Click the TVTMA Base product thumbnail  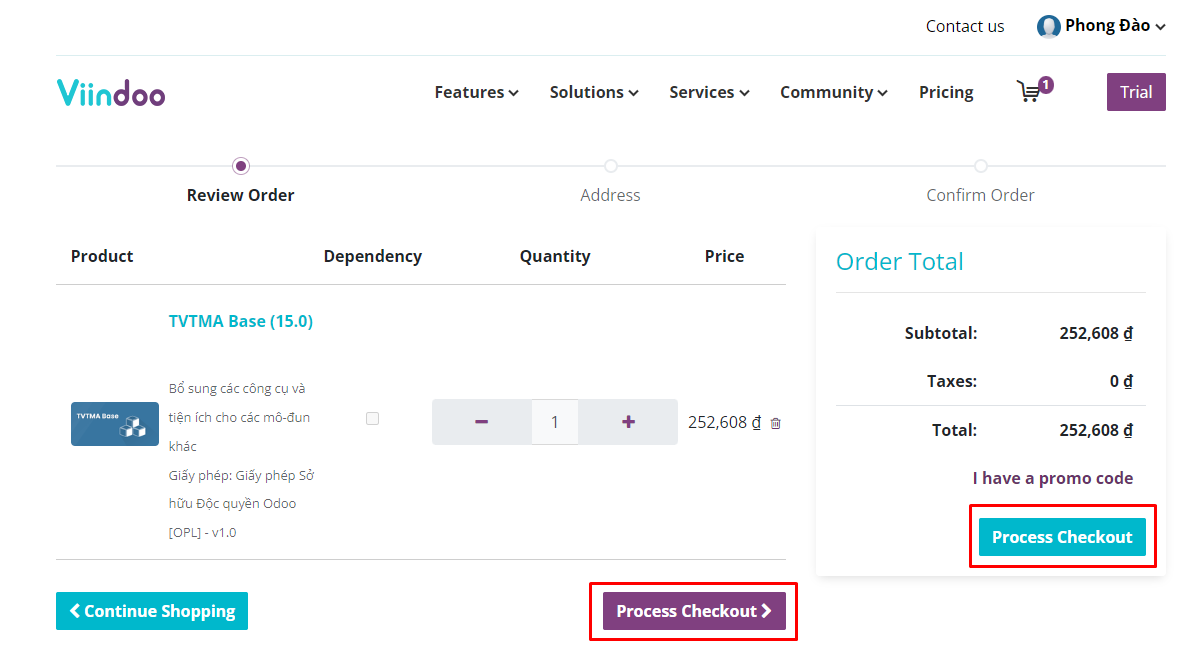(x=114, y=424)
